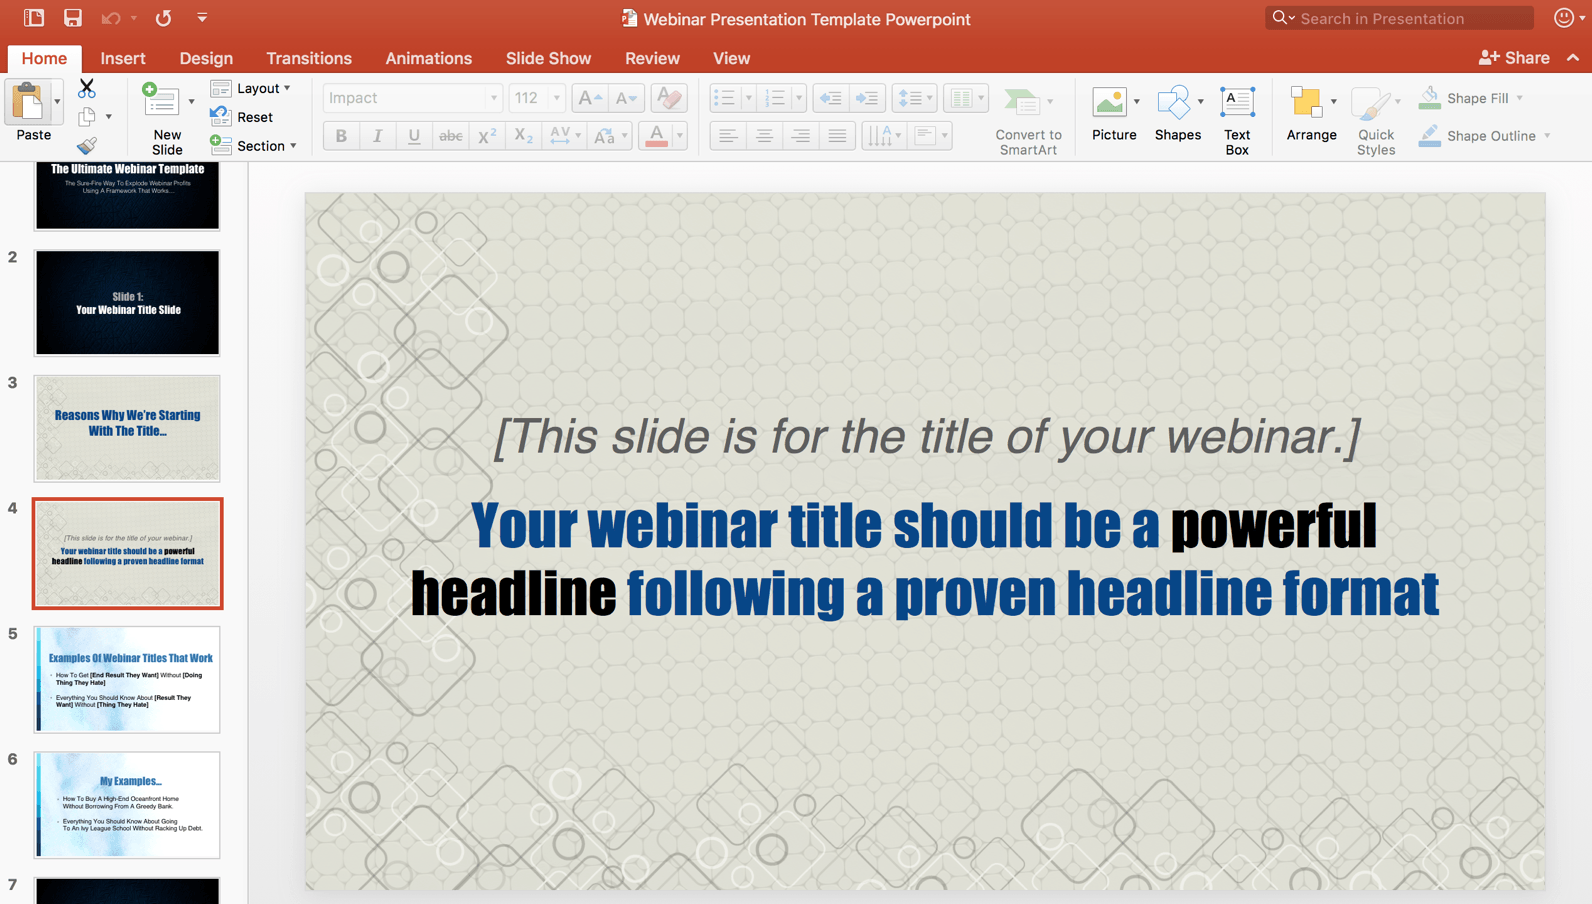The height and width of the screenshot is (904, 1592).
Task: Click the Arrange icon
Action: click(x=1306, y=102)
